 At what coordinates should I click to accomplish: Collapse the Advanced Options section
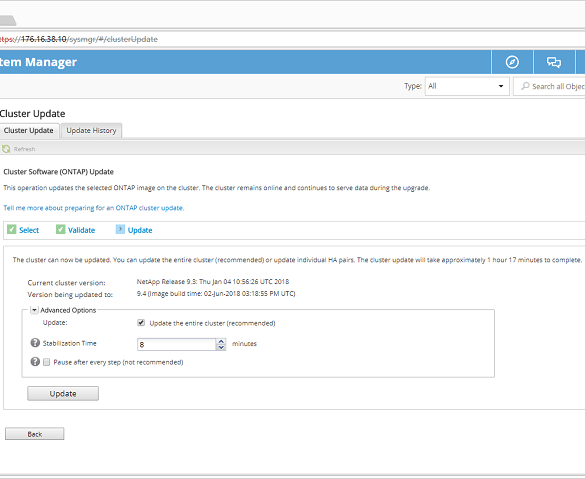point(34,310)
